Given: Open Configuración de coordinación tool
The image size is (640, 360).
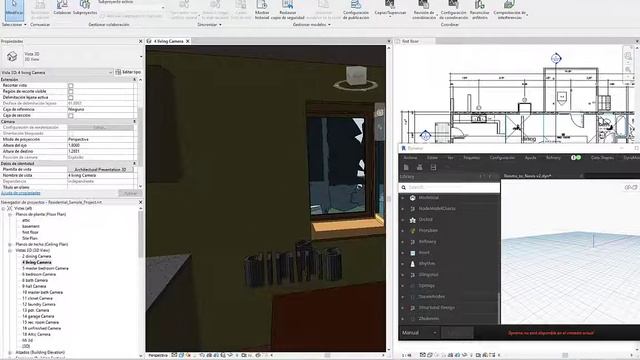Looking at the screenshot, I should click(453, 10).
